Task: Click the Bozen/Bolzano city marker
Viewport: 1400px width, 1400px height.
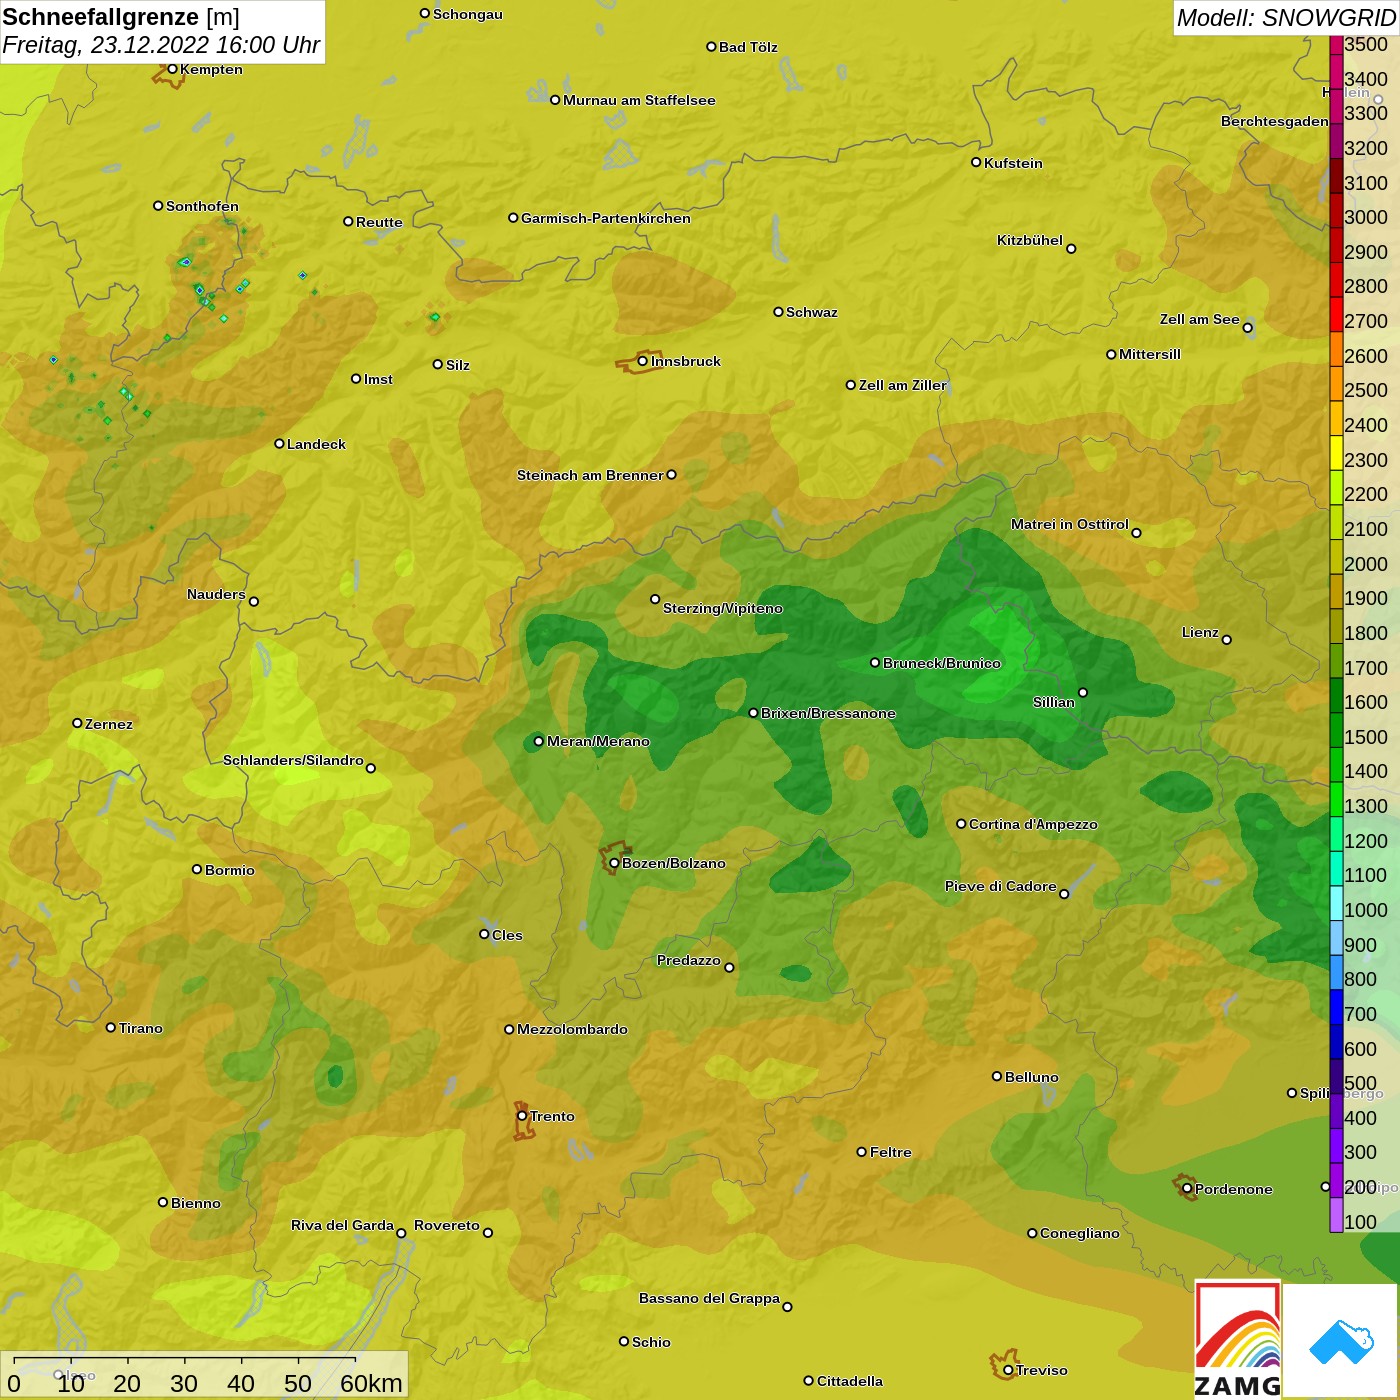Action: [x=614, y=863]
